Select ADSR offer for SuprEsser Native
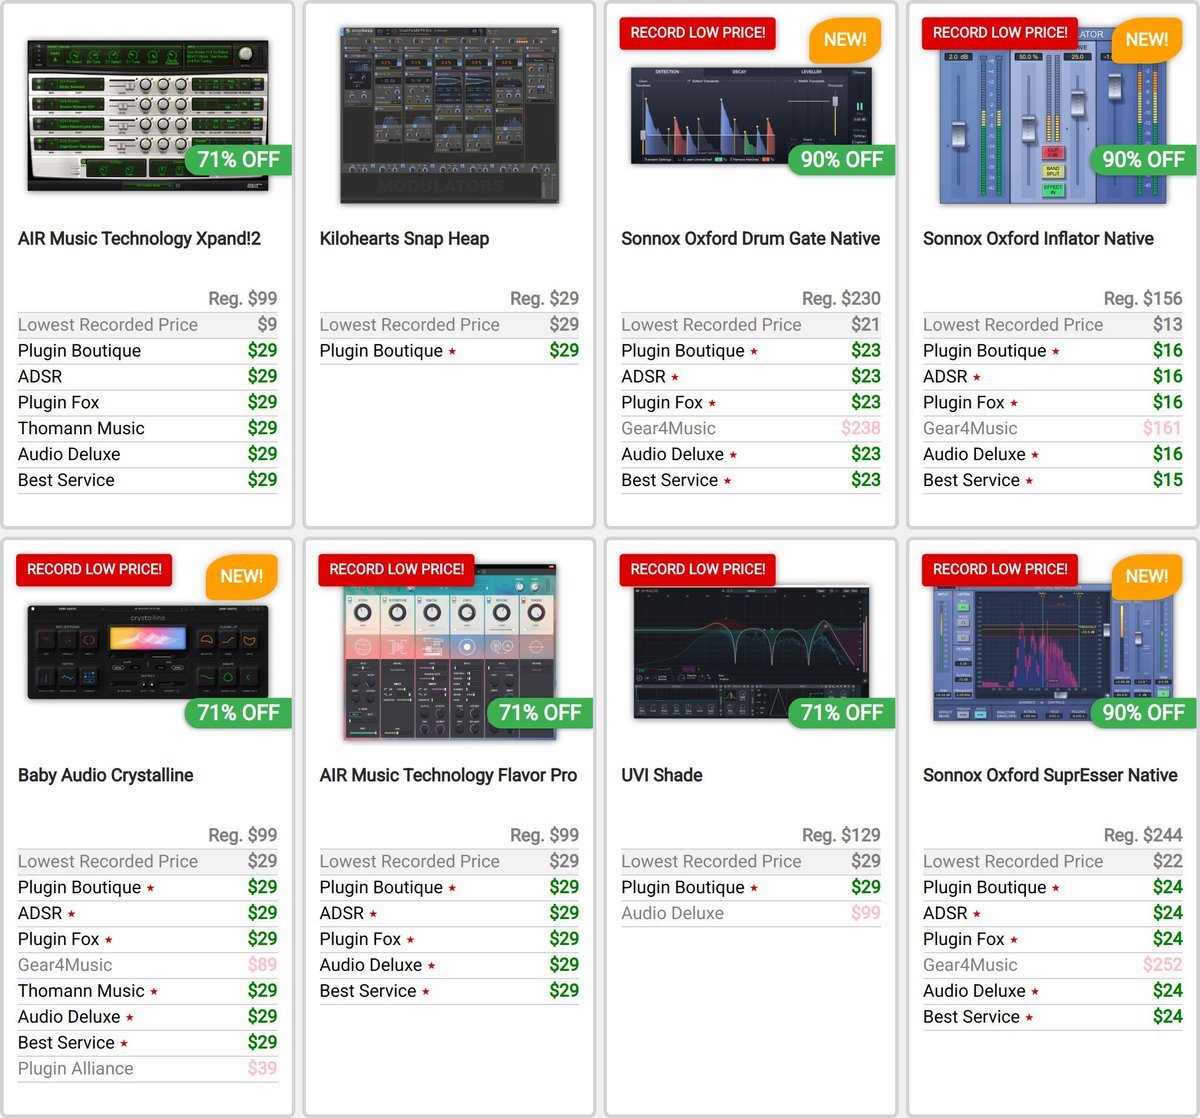The image size is (1200, 1118). click(x=1053, y=913)
